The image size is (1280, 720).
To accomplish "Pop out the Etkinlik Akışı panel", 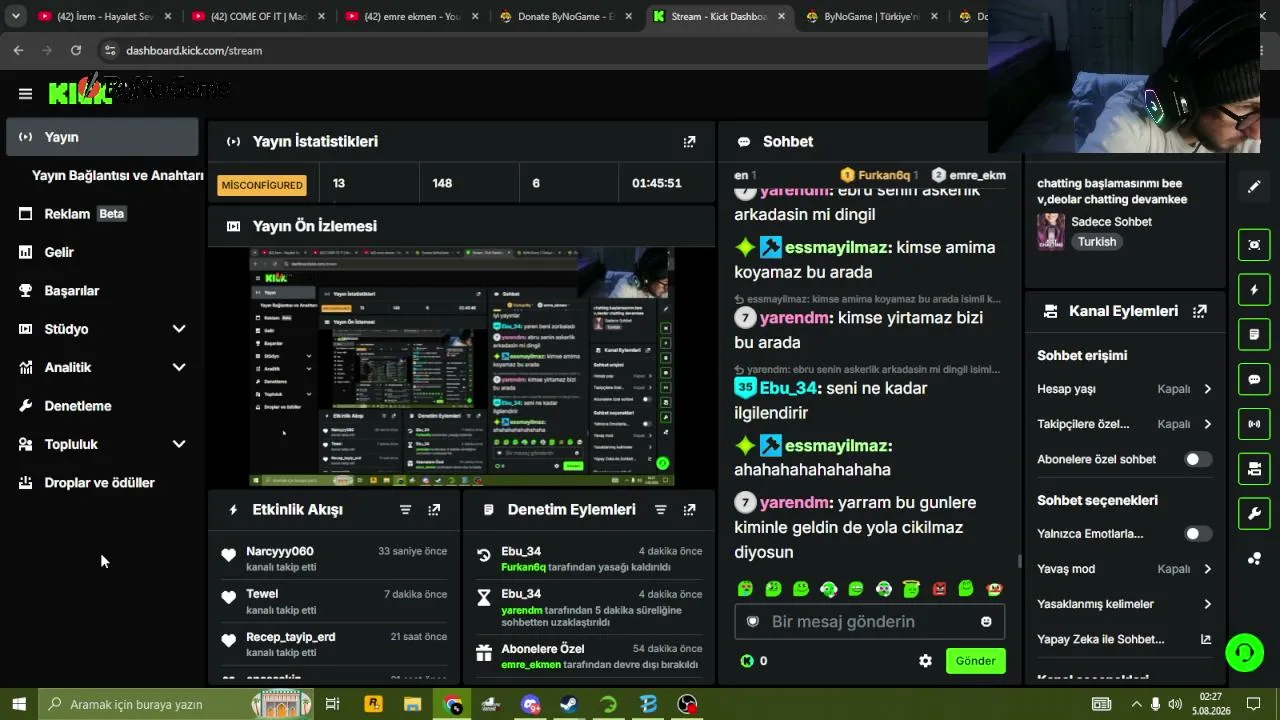I will click(434, 510).
